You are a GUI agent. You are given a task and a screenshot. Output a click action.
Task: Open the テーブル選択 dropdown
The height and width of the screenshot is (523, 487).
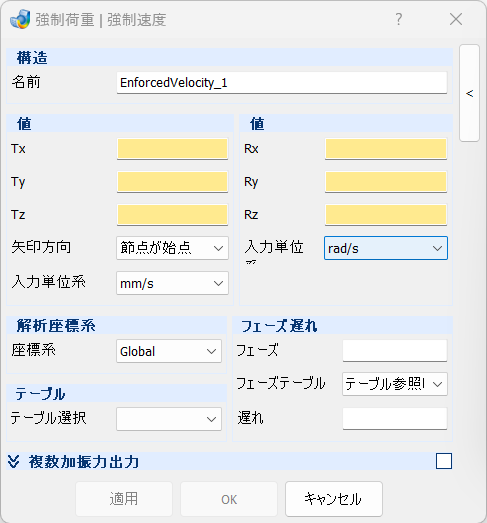pos(169,419)
